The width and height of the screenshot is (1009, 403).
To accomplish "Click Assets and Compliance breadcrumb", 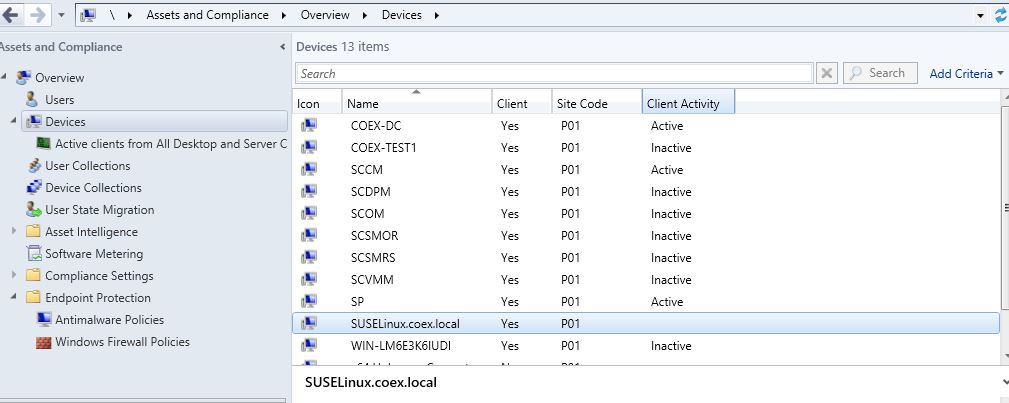I will coord(207,15).
